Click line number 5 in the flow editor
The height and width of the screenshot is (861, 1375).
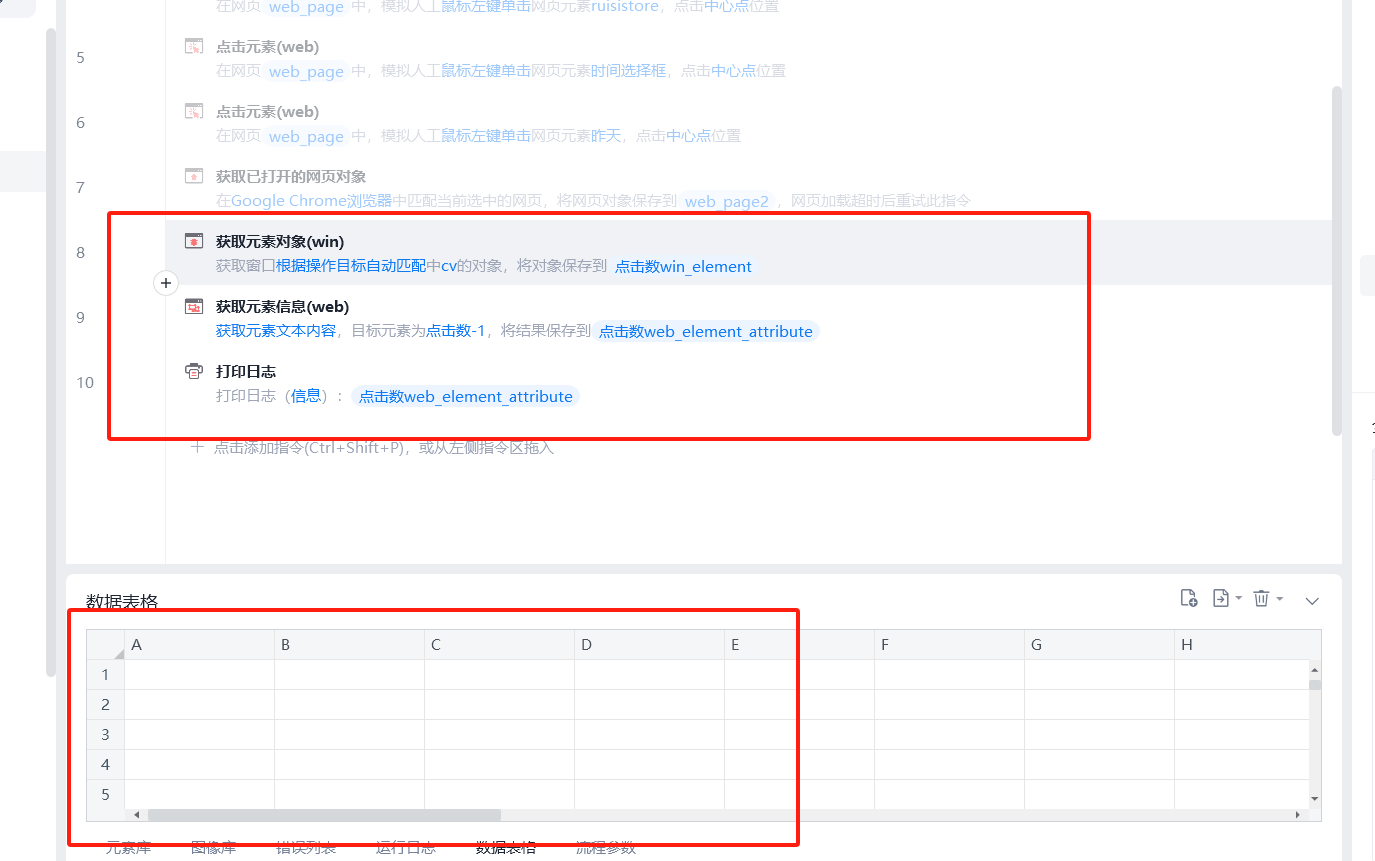point(81,58)
